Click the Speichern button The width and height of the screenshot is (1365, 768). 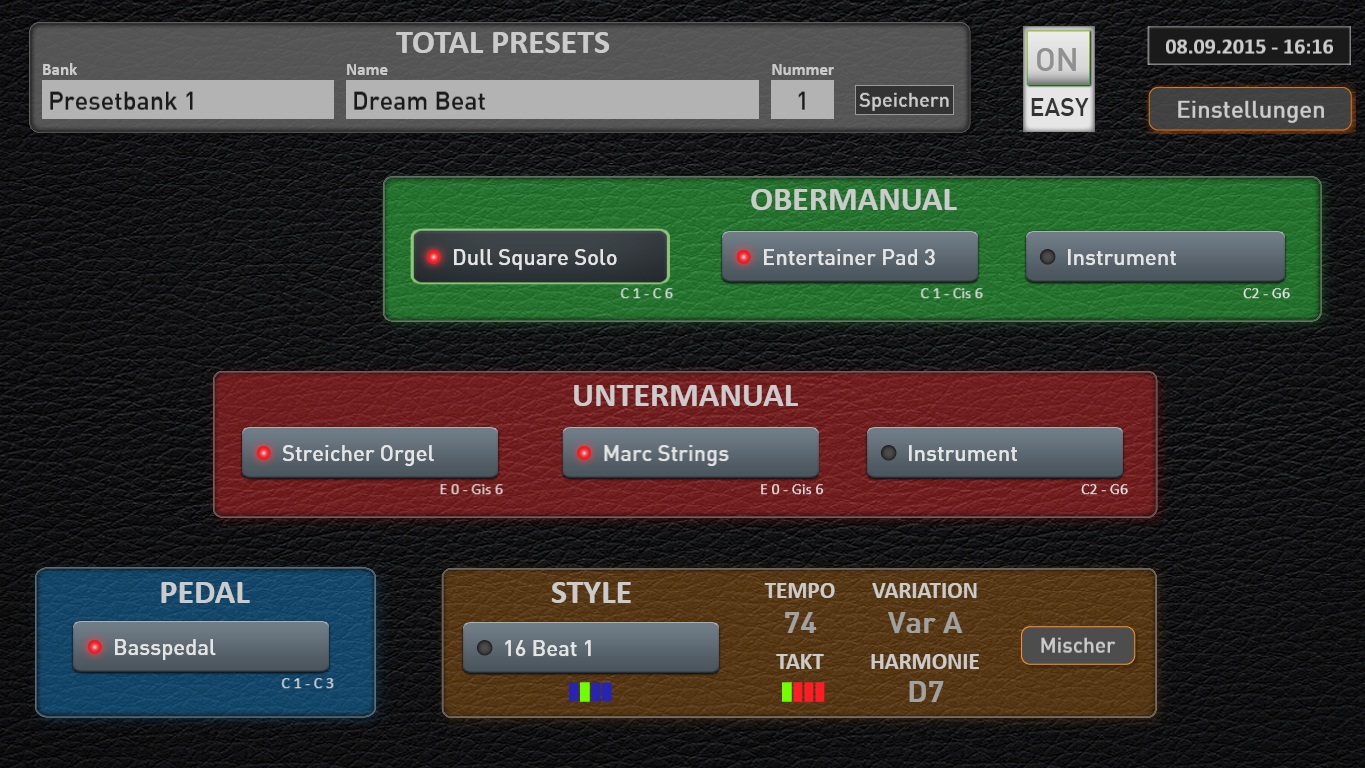903,100
